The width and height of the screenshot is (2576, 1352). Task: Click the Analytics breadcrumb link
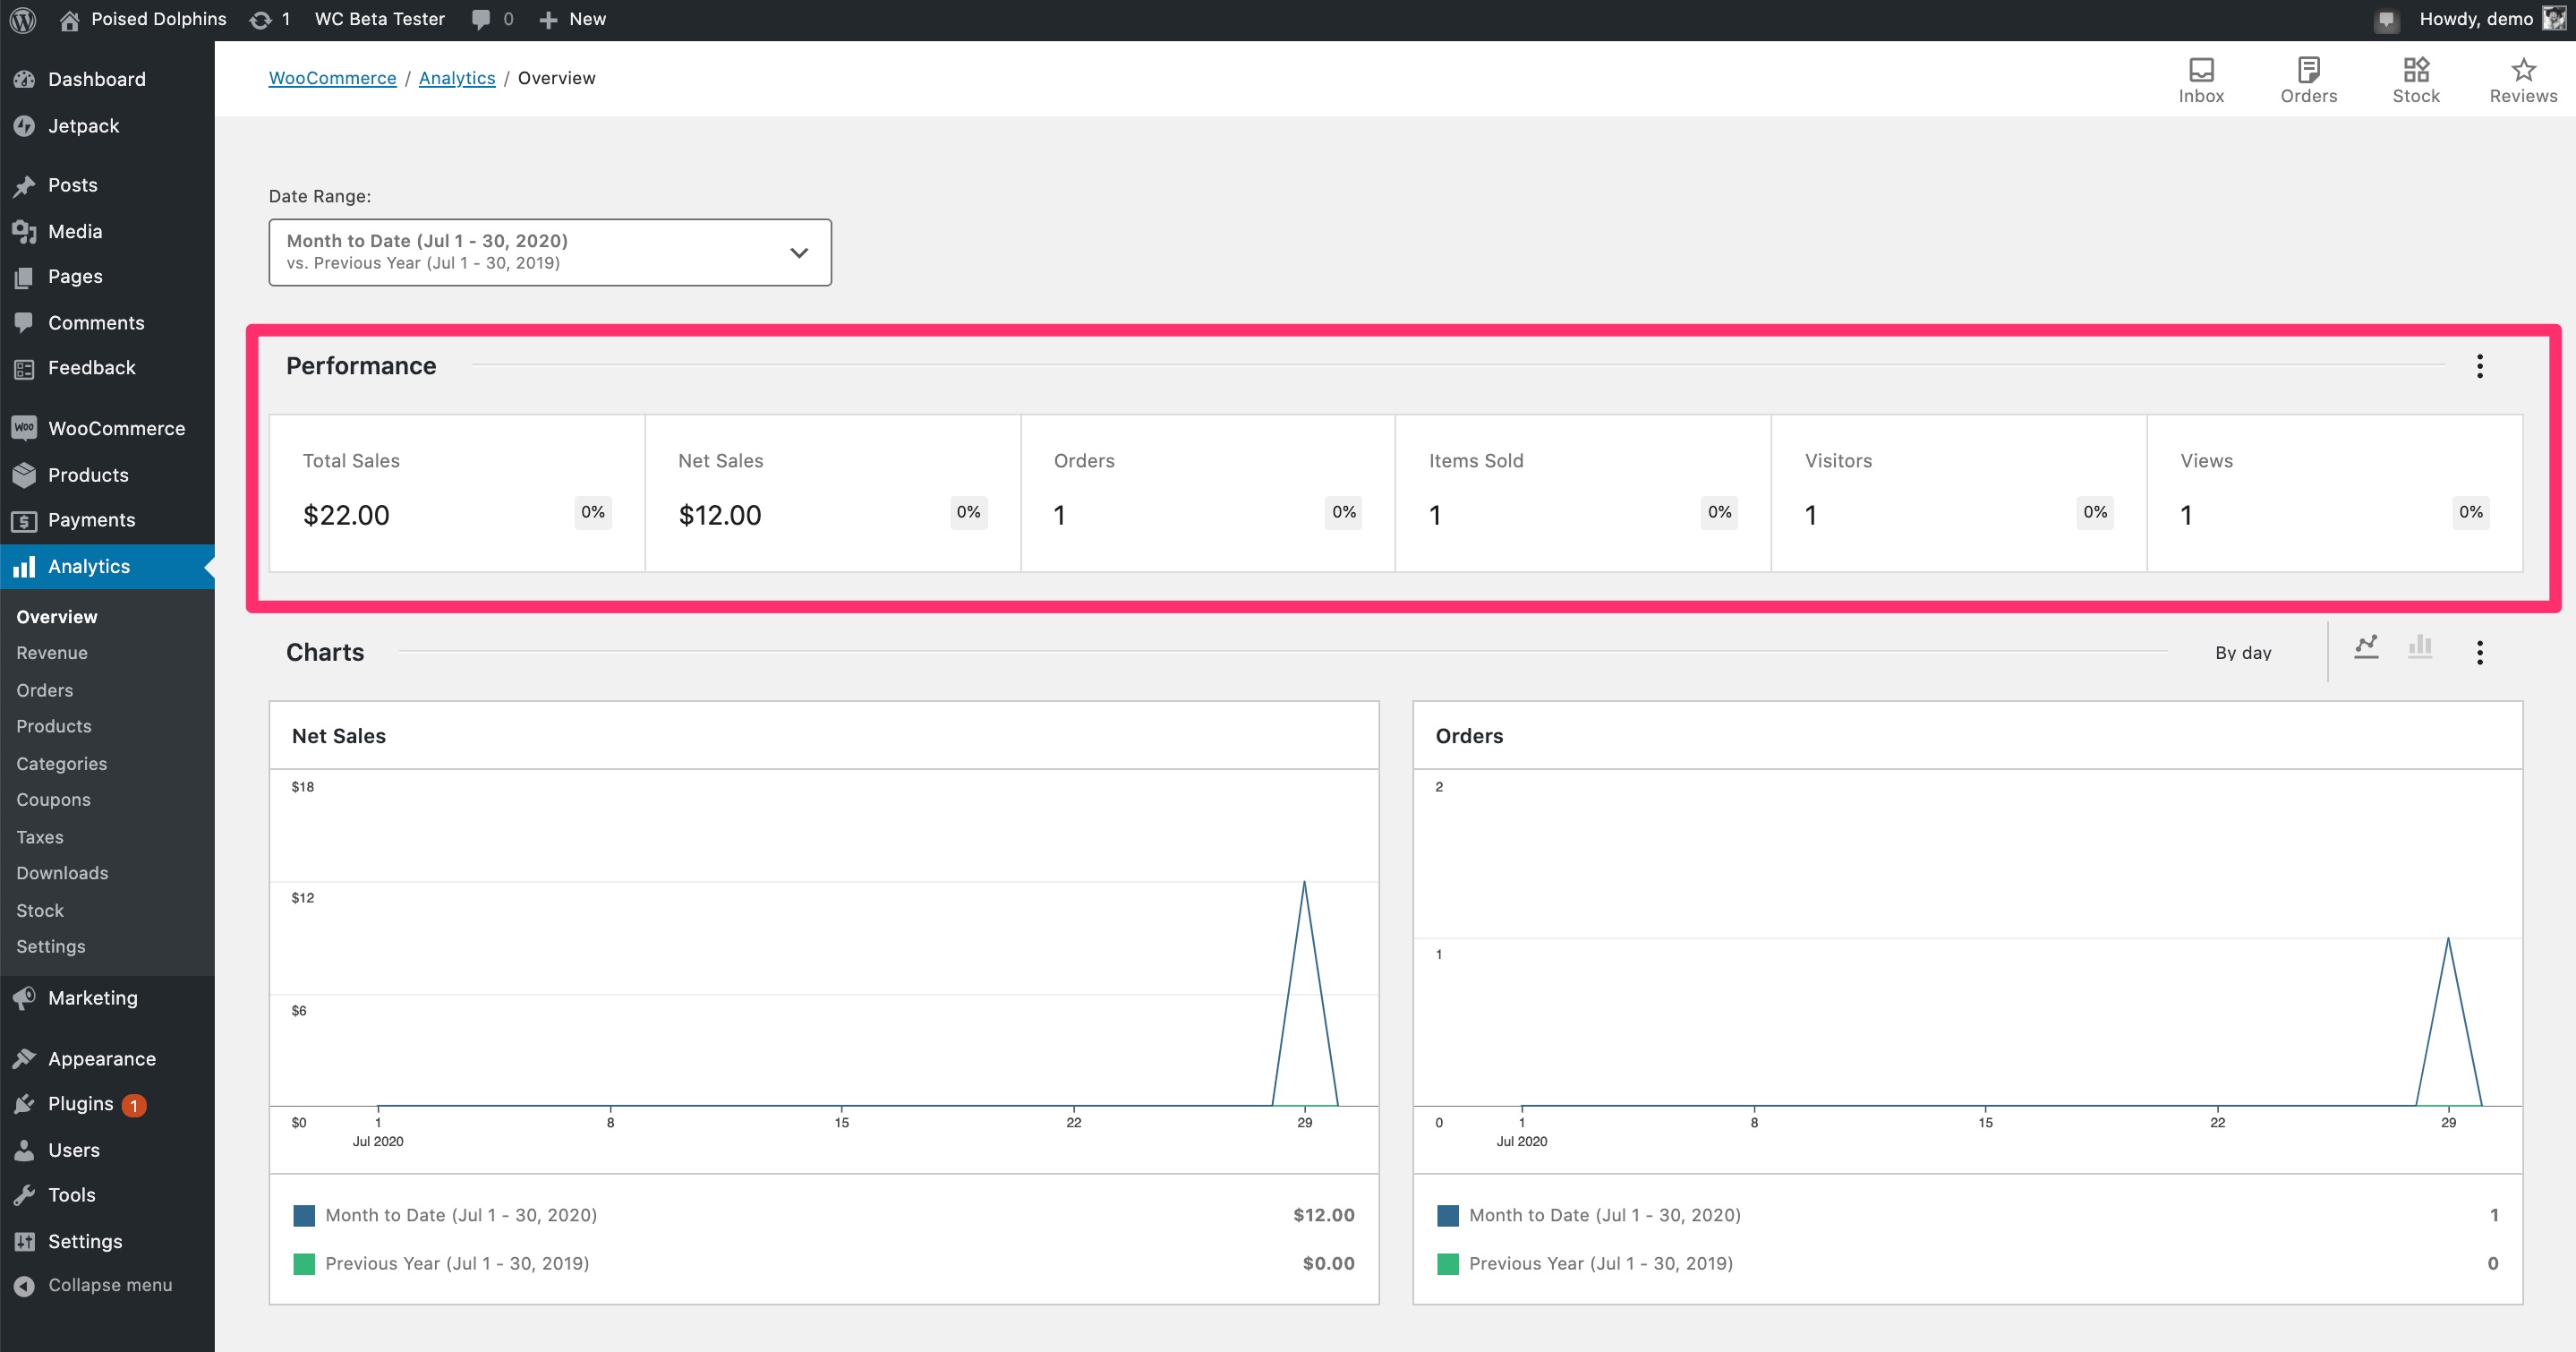pyautogui.click(x=456, y=78)
